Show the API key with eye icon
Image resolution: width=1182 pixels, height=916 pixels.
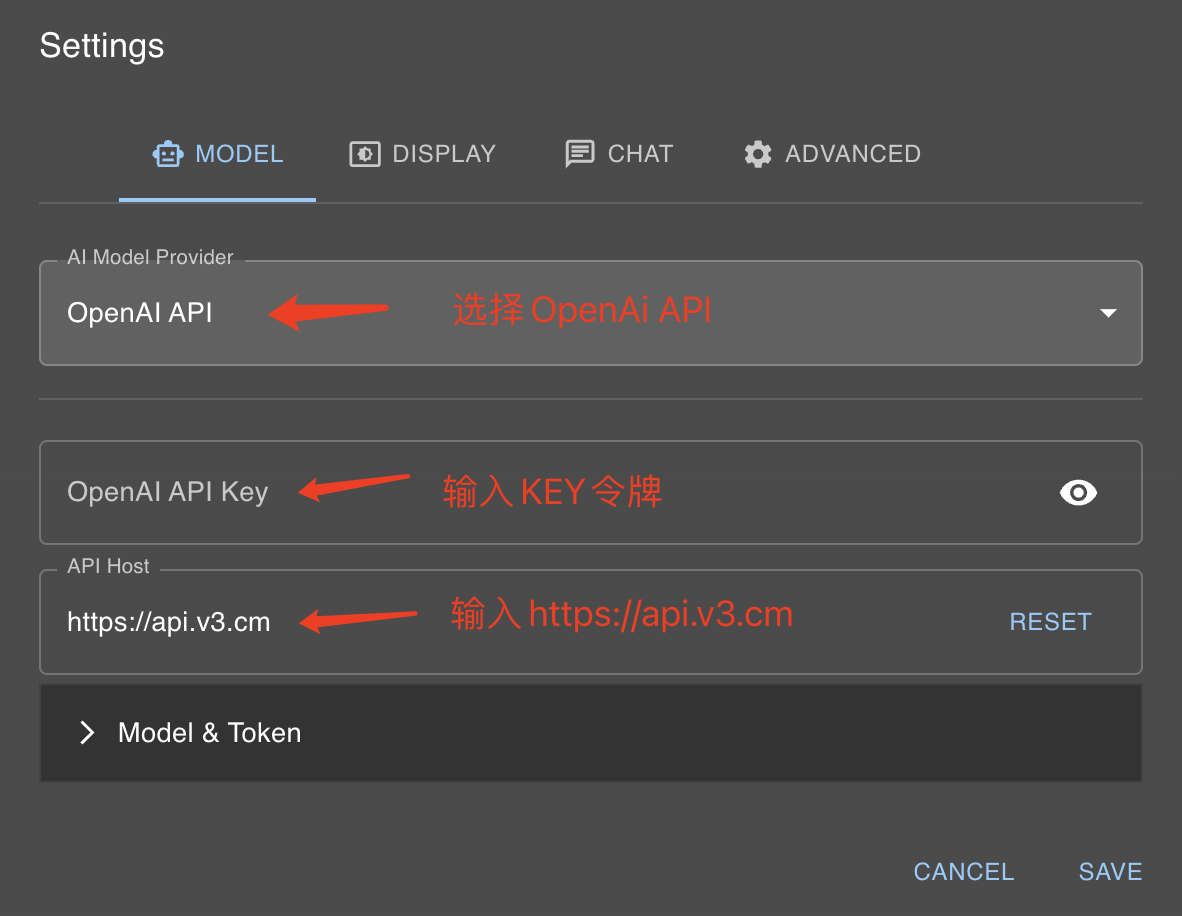coord(1078,492)
